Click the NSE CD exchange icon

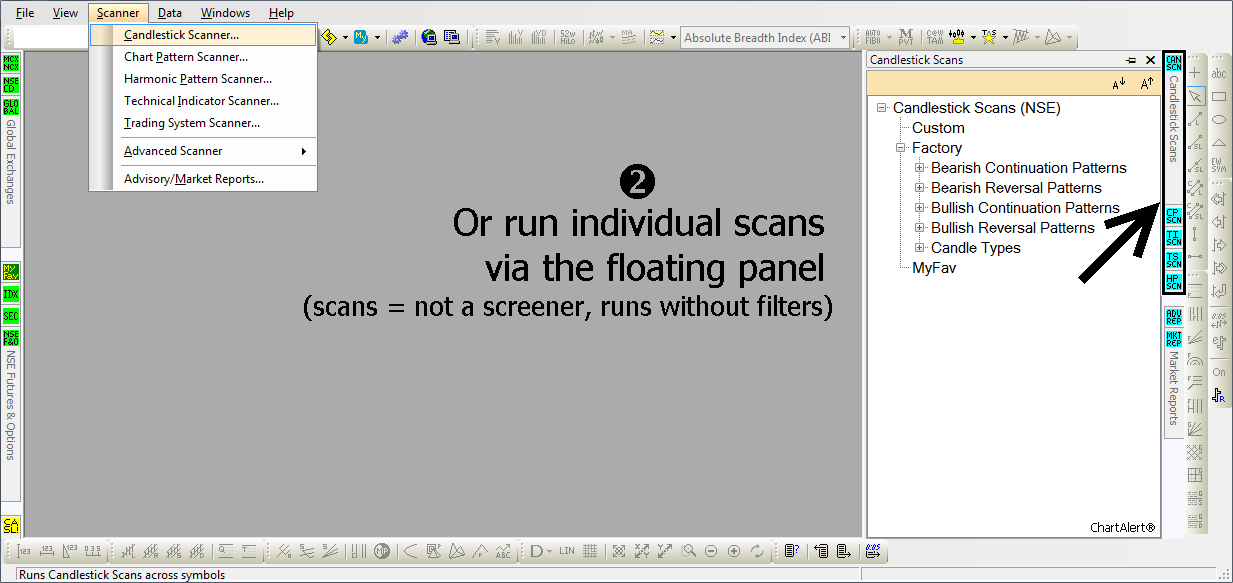click(11, 84)
